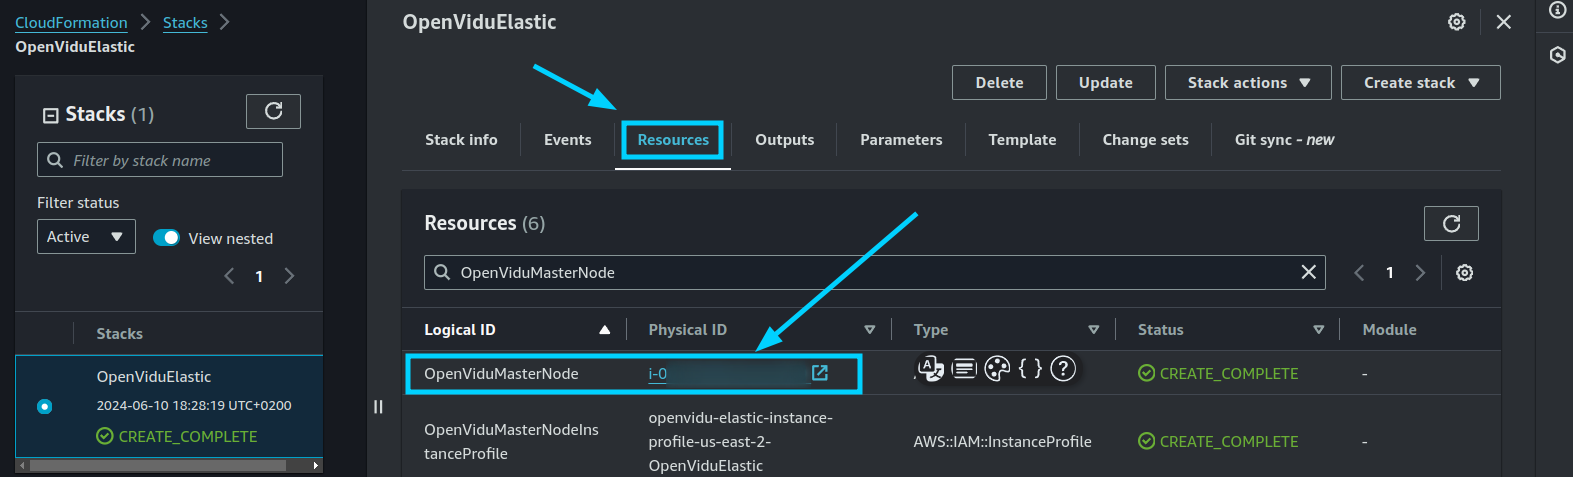Open physical ID external link icon

tap(820, 373)
